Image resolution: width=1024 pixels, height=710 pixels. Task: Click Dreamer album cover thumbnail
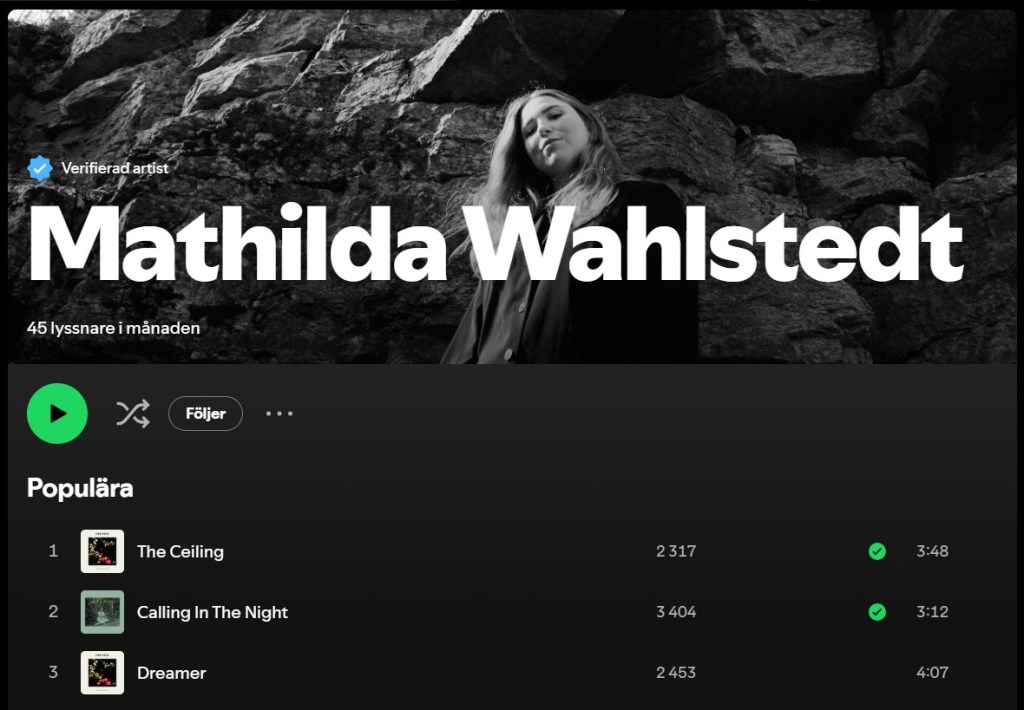coord(102,673)
